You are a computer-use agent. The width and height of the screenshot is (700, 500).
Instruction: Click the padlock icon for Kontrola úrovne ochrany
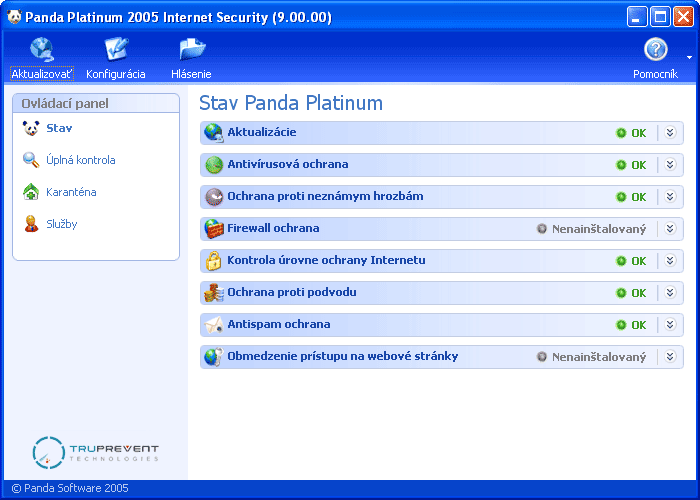(x=213, y=261)
